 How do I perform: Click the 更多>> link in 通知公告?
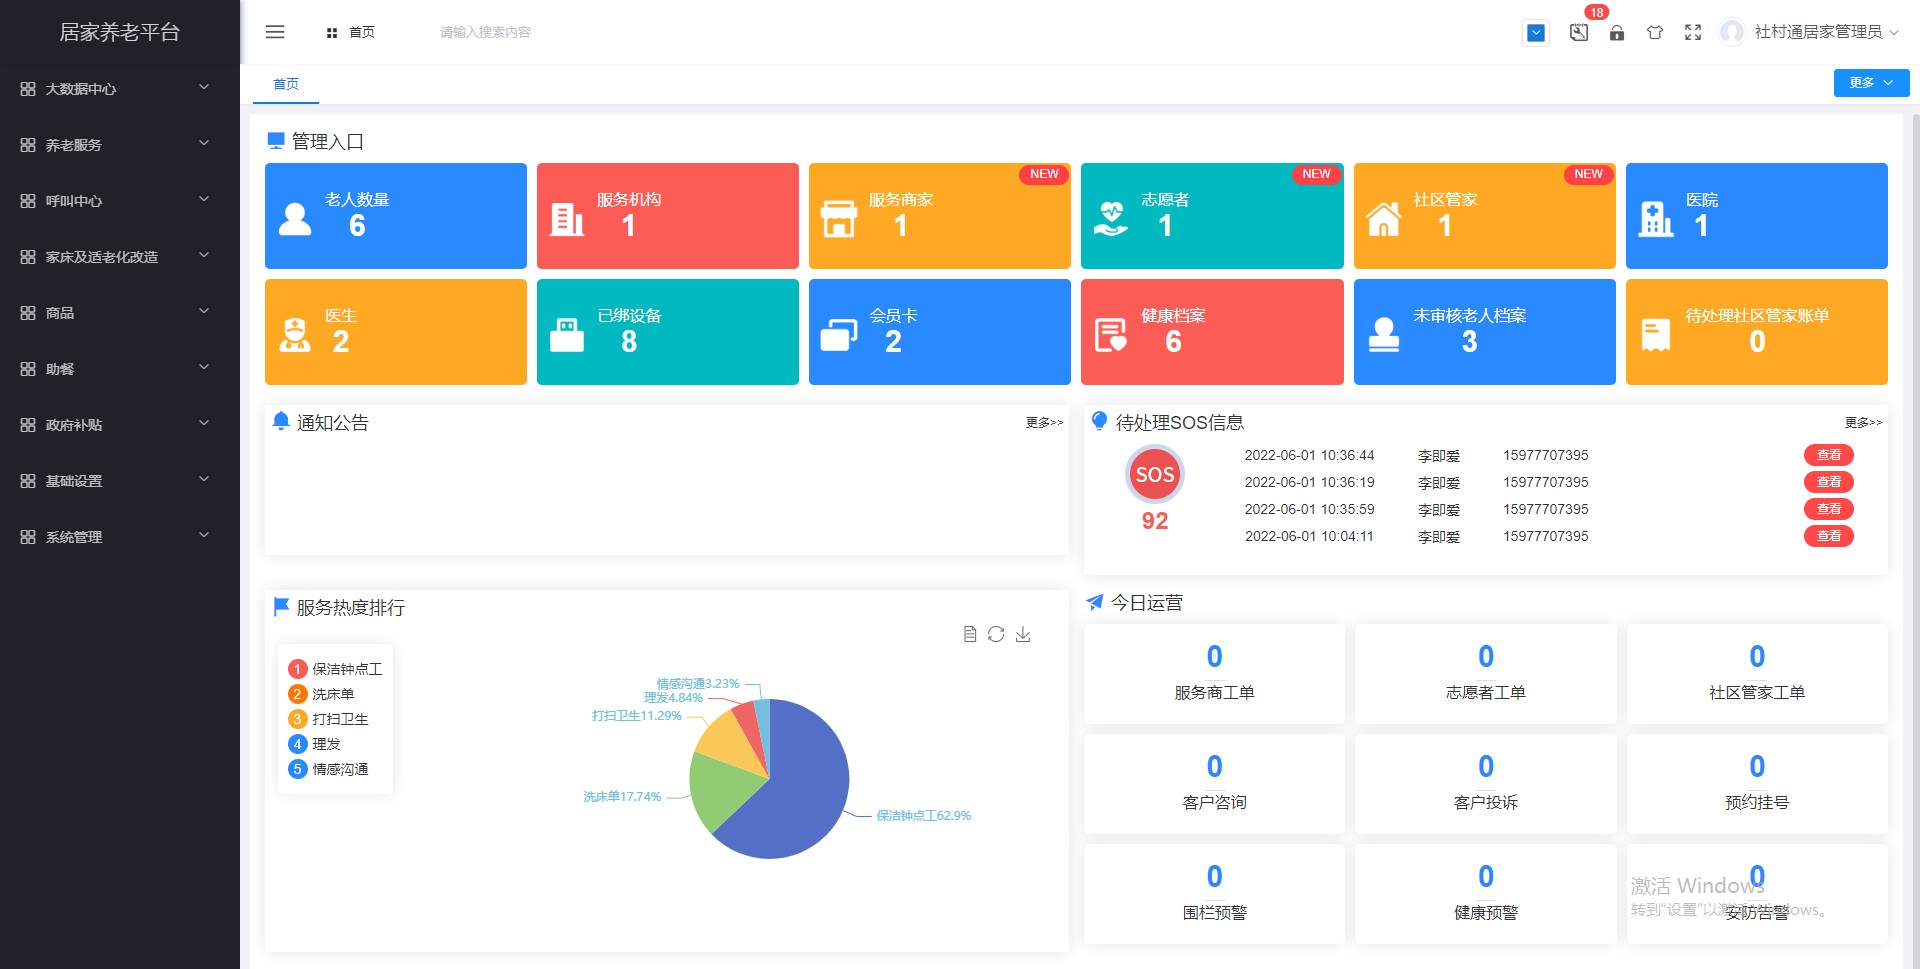click(1044, 423)
